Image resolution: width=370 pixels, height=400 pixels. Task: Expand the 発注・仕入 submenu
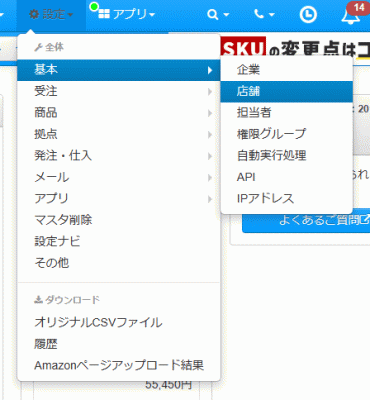coord(119,156)
